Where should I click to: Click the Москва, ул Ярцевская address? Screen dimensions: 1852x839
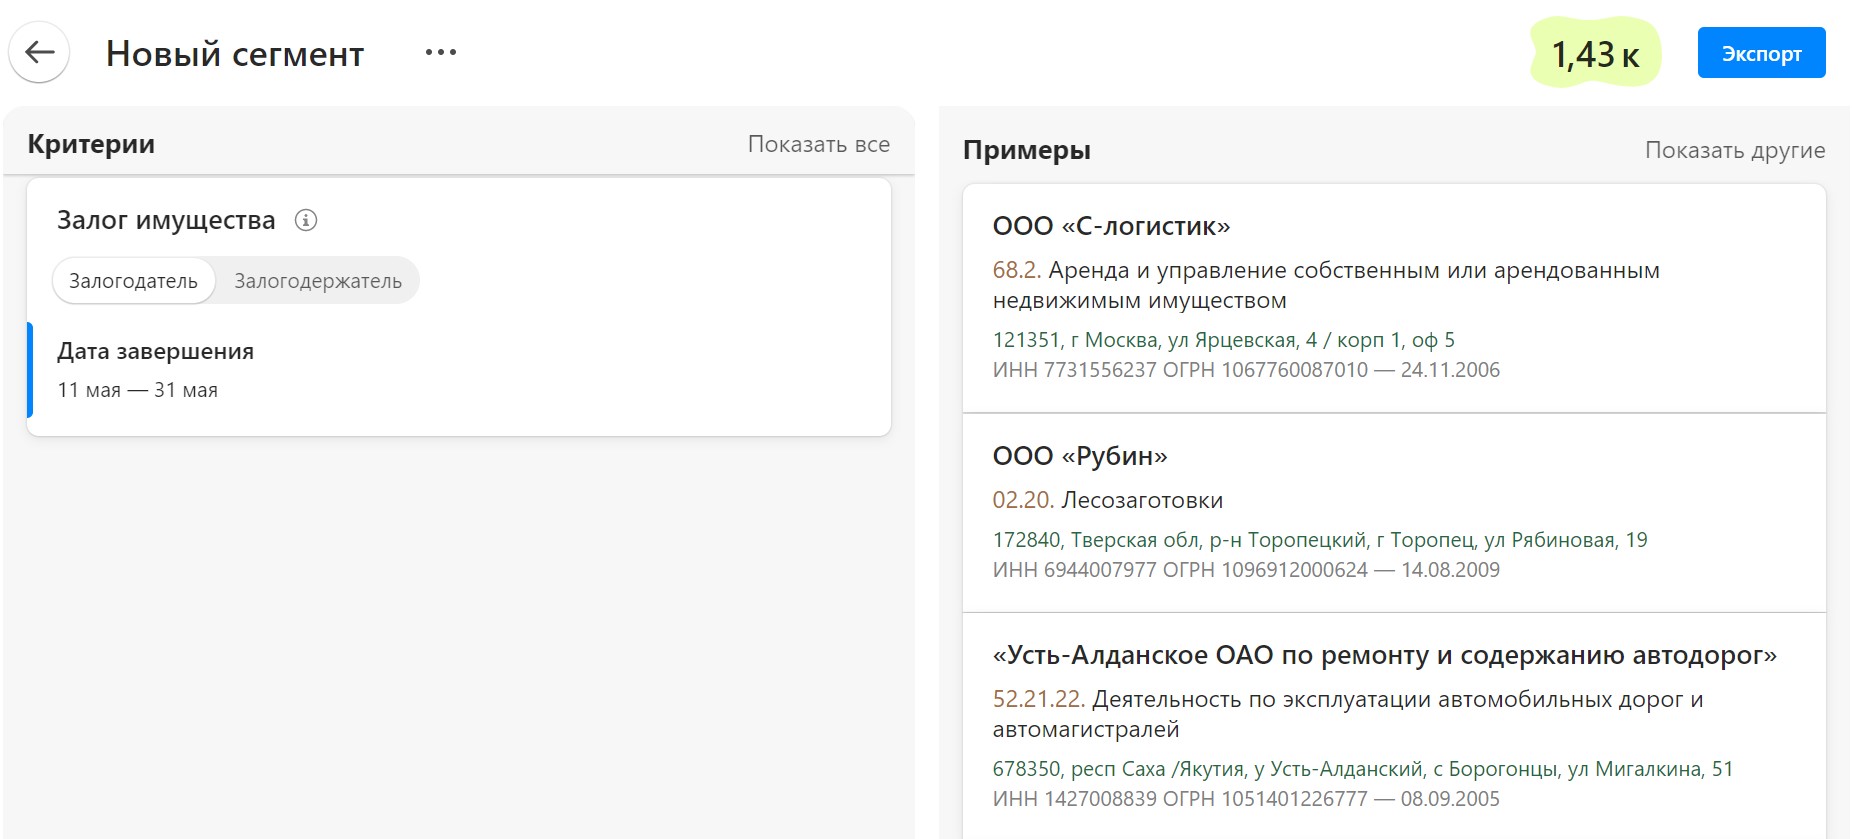pyautogui.click(x=1223, y=340)
